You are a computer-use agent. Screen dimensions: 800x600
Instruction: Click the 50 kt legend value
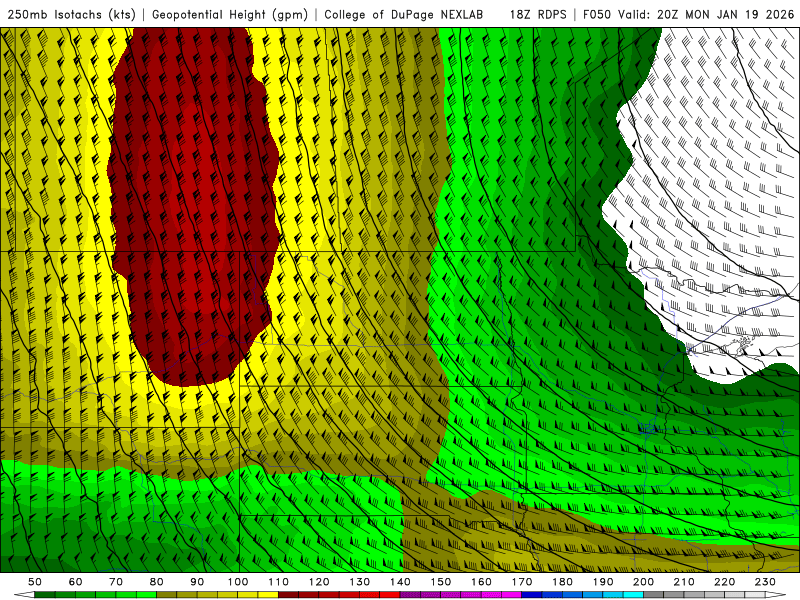coord(35,582)
